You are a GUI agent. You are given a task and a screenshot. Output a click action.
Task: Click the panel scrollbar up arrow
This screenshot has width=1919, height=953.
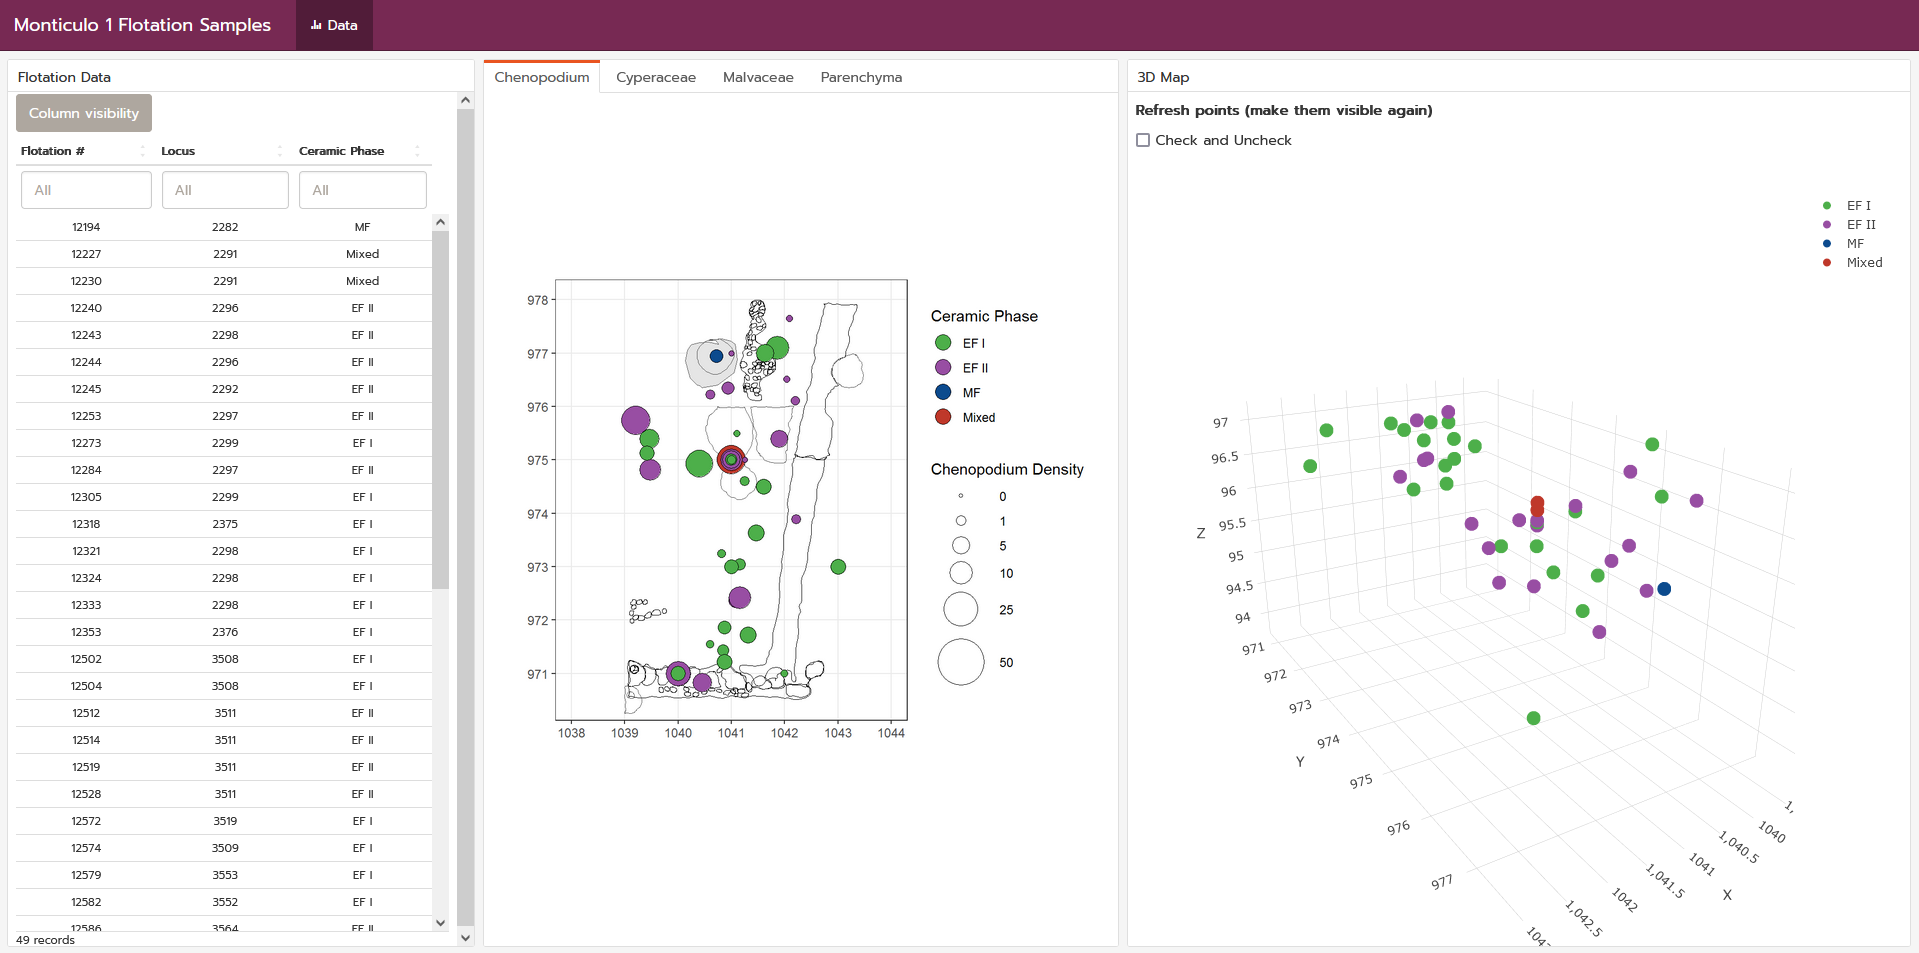click(x=465, y=100)
